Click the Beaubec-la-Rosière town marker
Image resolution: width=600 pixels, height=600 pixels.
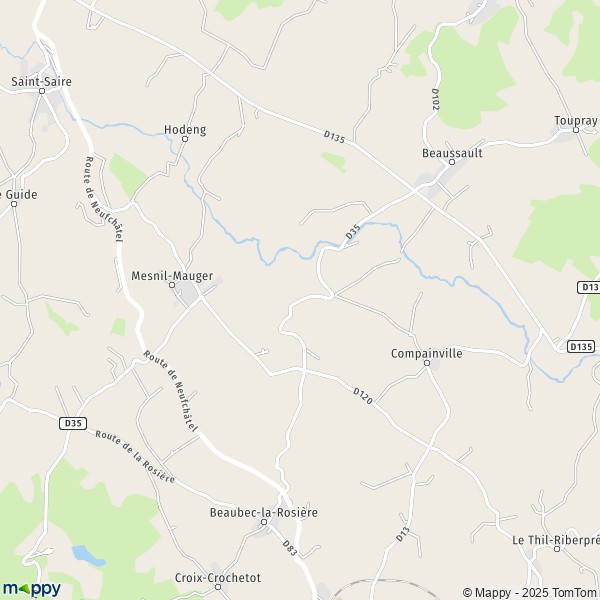pos(264,522)
